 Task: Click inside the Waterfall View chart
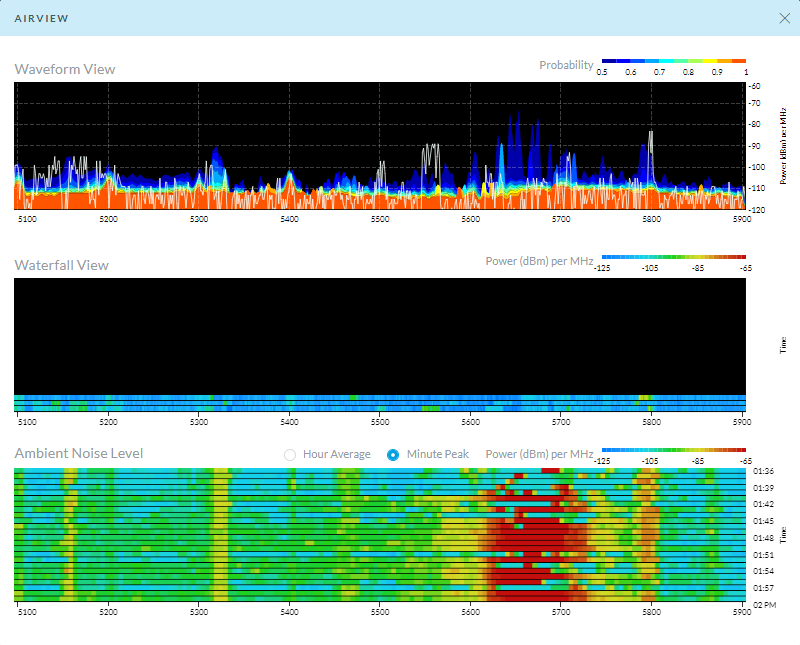pyautogui.click(x=380, y=344)
